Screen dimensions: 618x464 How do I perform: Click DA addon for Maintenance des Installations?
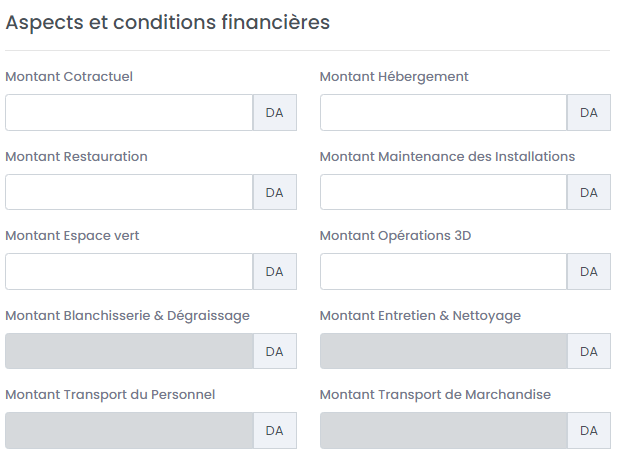click(589, 192)
